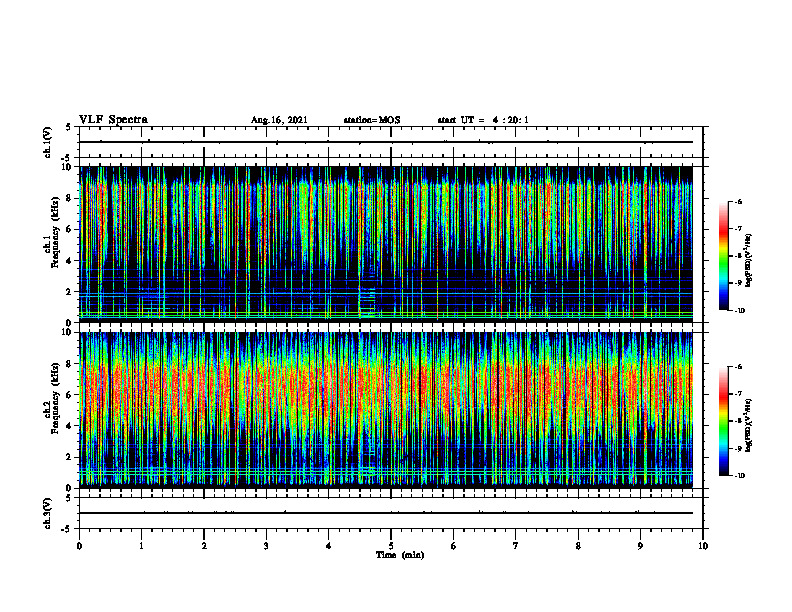The height and width of the screenshot is (612, 792).
Task: Click time-axis tick label "1"
Action: [141, 546]
